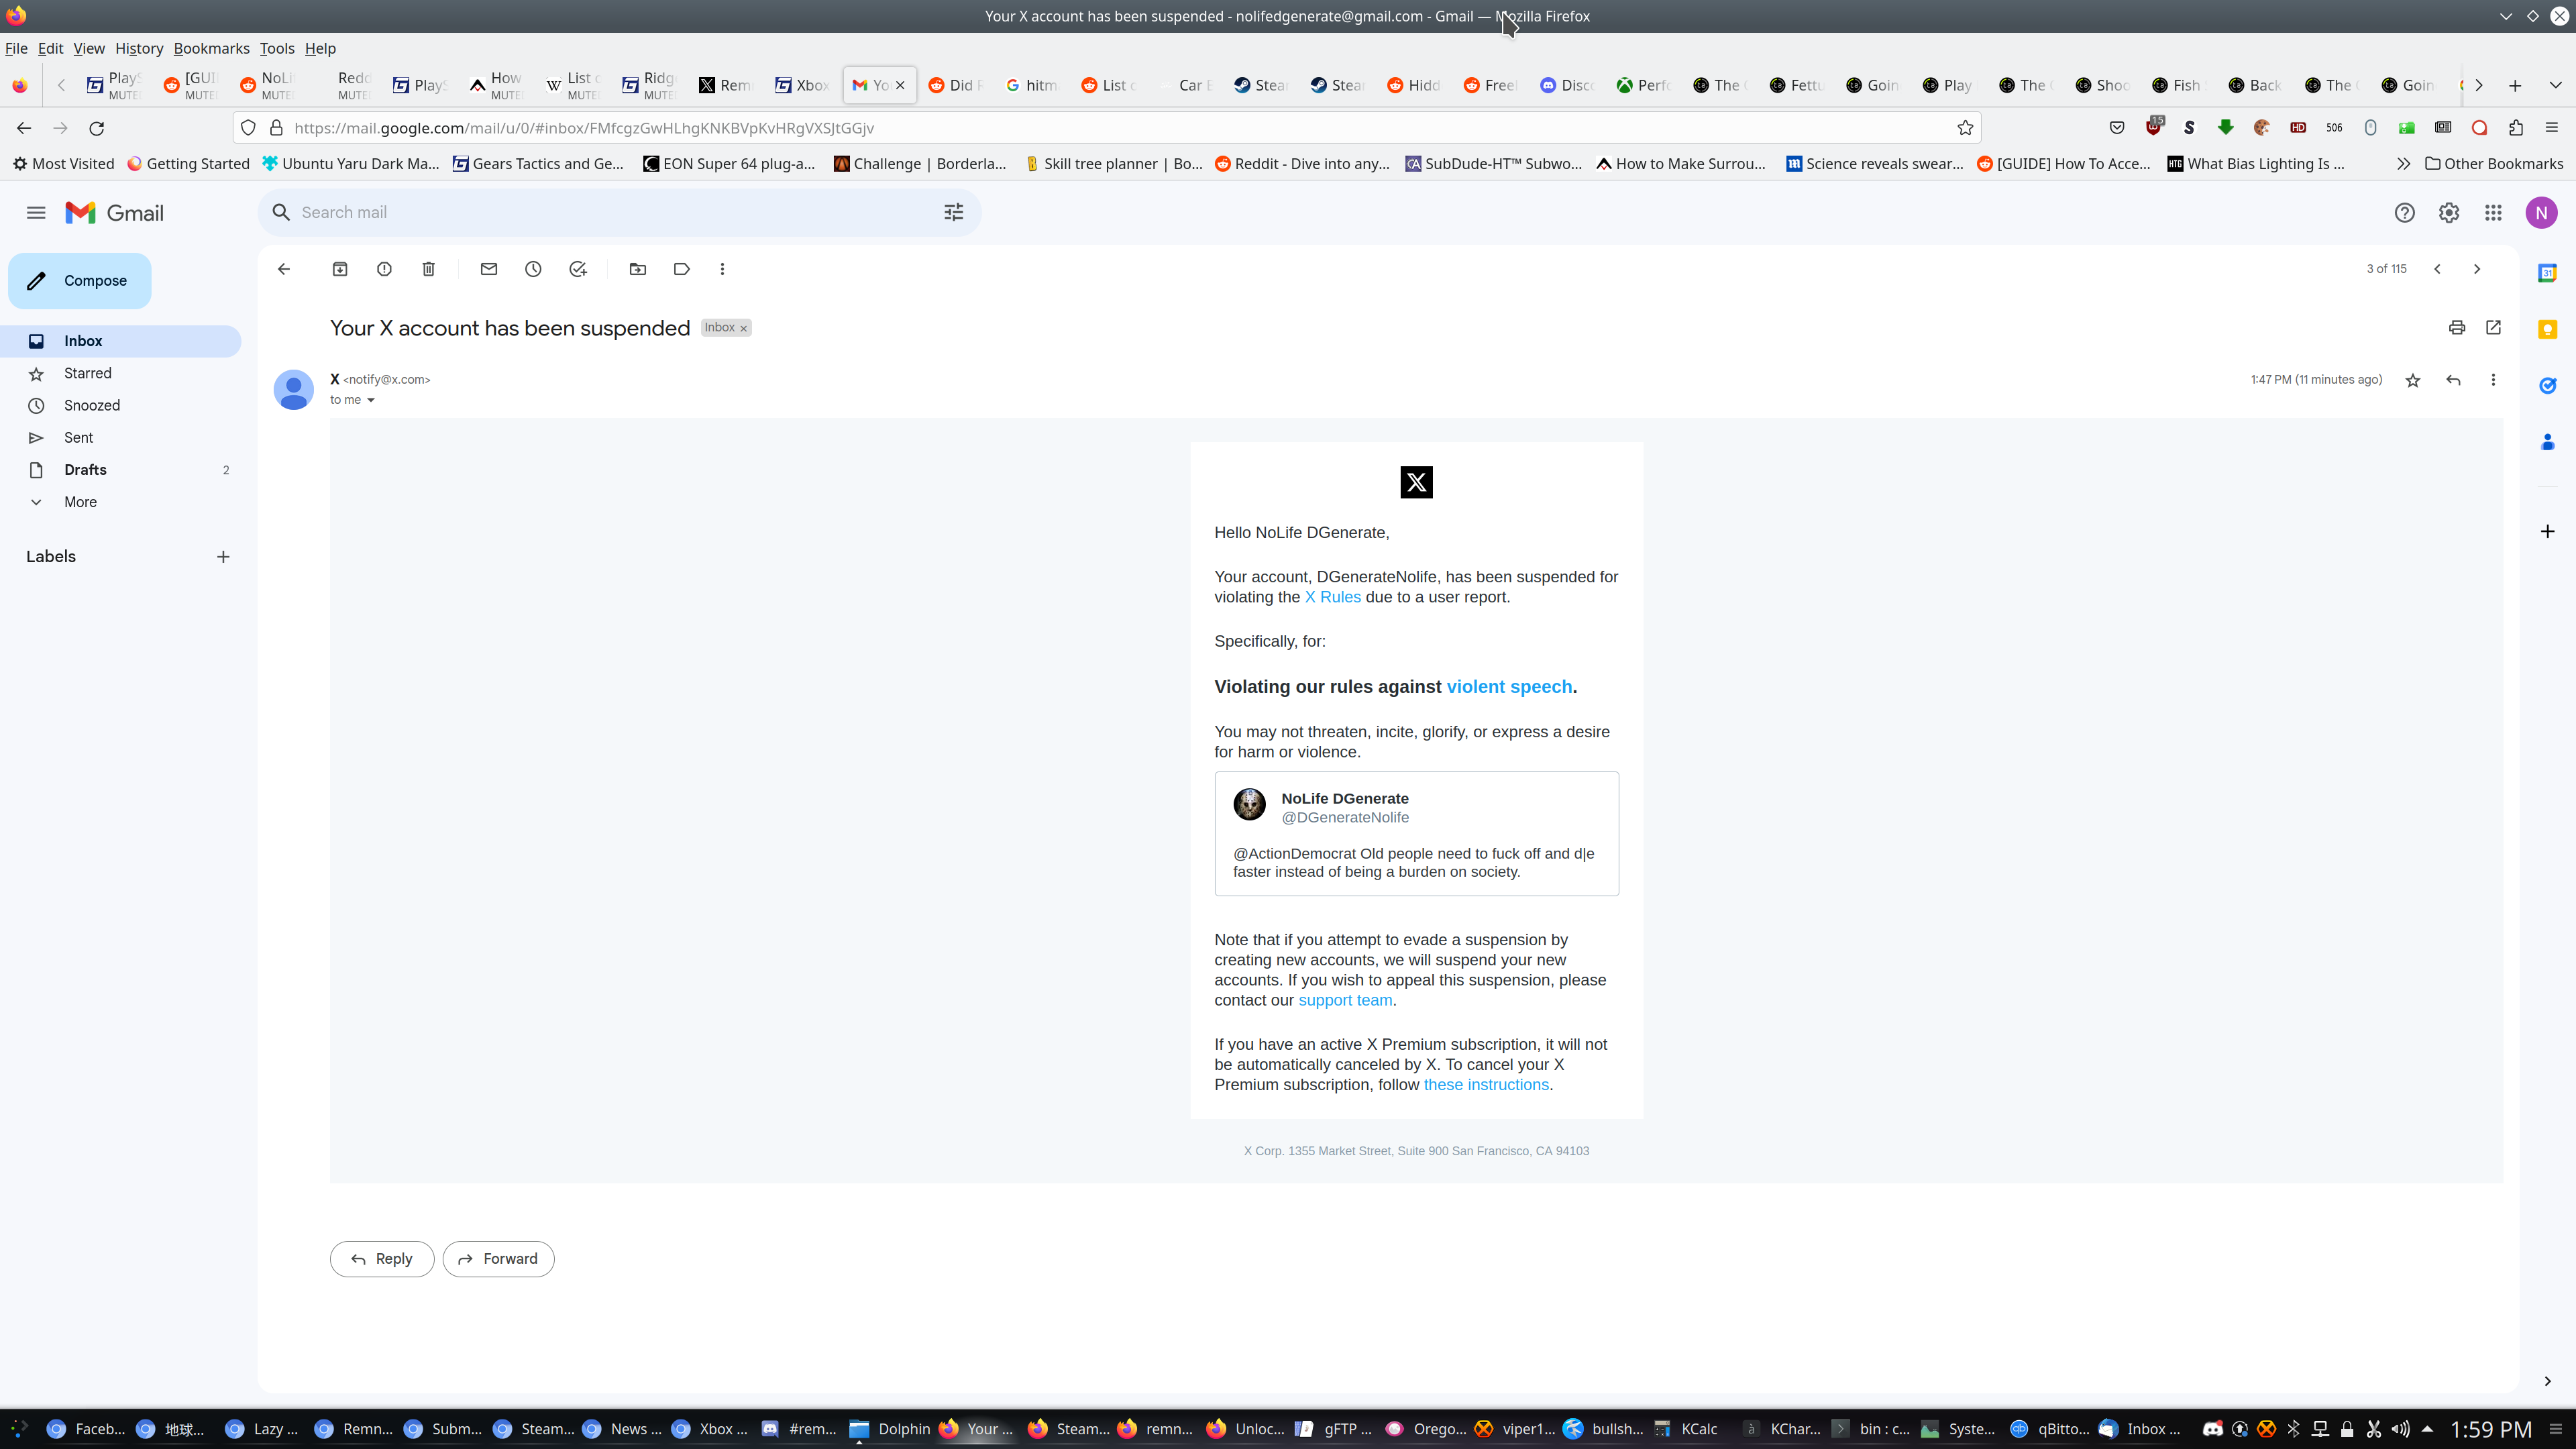2576x1449 pixels.
Task: Star the email from X
Action: pyautogui.click(x=2413, y=380)
